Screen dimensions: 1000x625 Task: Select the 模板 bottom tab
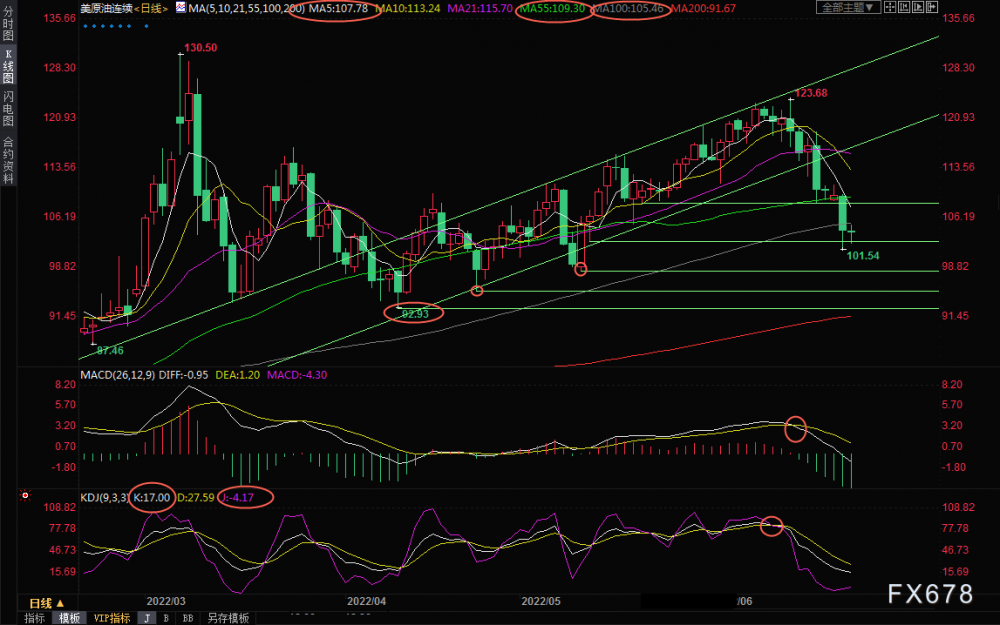[x=70, y=618]
